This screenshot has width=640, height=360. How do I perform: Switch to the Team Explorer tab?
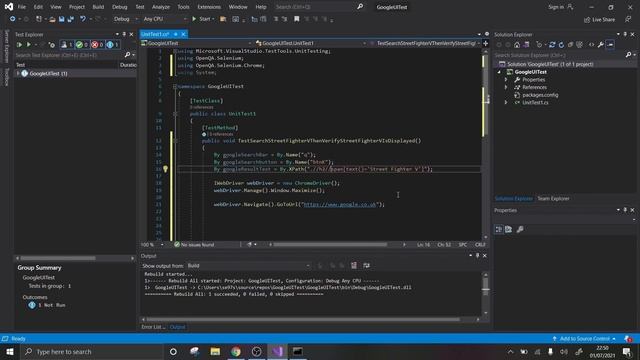[553, 199]
